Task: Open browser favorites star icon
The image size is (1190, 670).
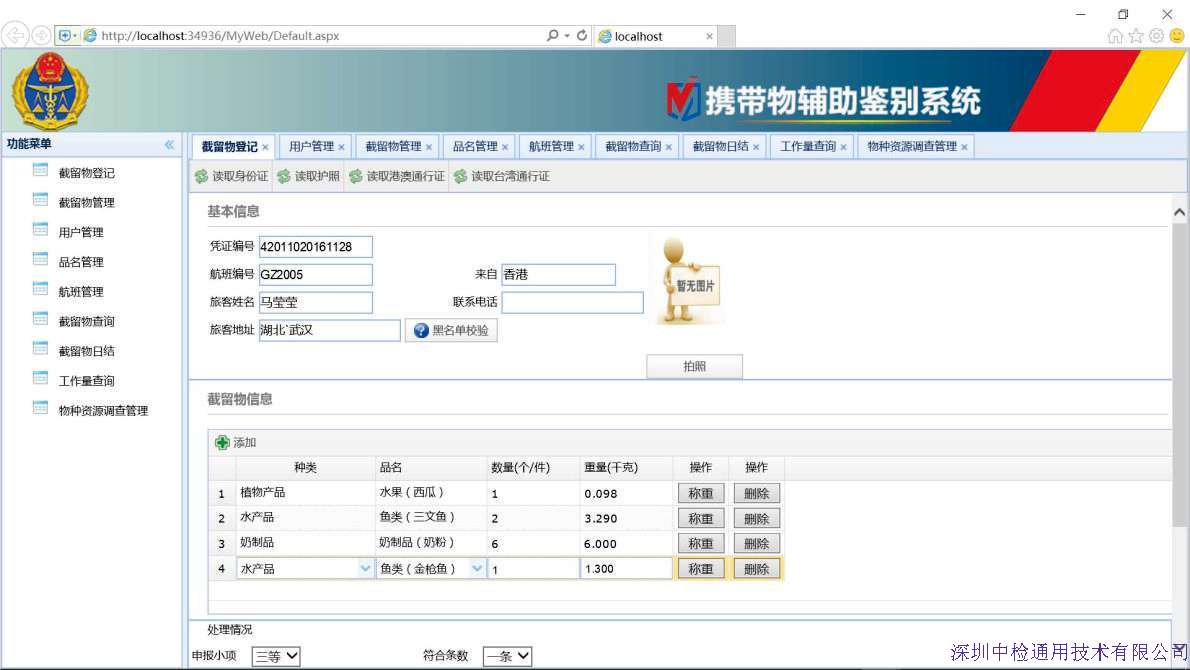Action: [x=1135, y=36]
